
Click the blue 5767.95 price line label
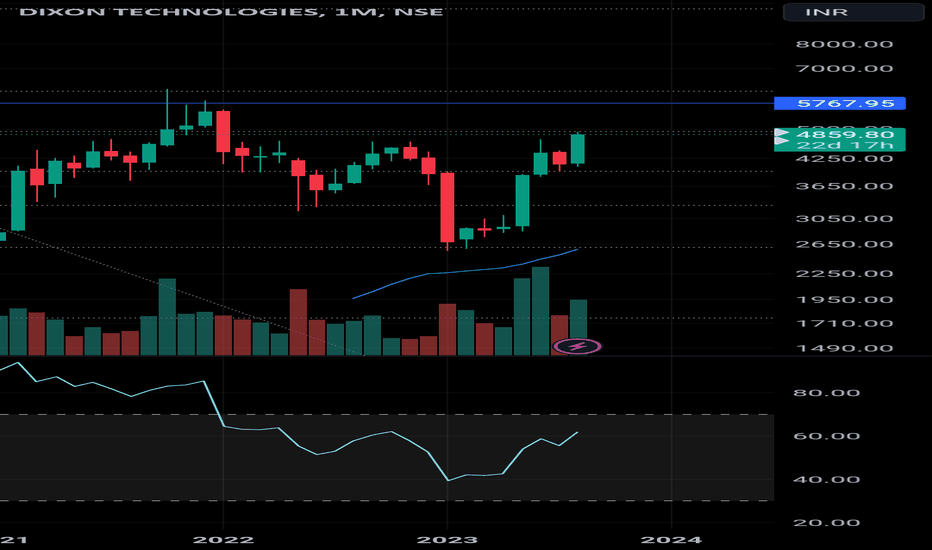[x=839, y=103]
